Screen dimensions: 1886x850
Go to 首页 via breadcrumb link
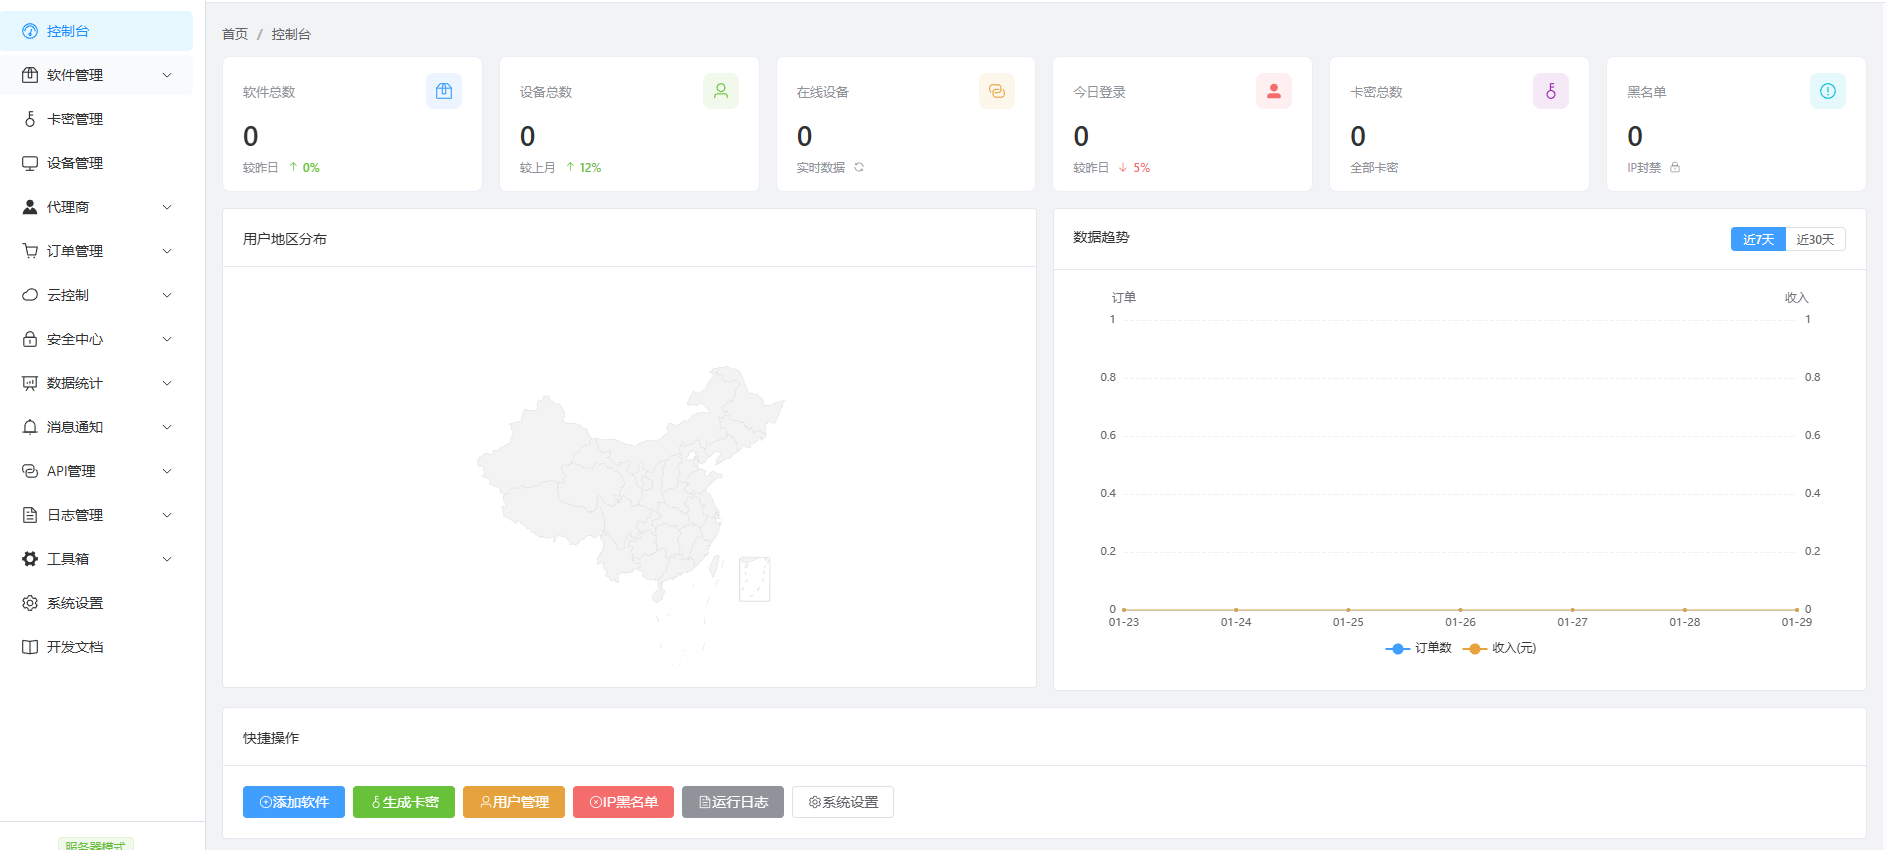pos(235,34)
